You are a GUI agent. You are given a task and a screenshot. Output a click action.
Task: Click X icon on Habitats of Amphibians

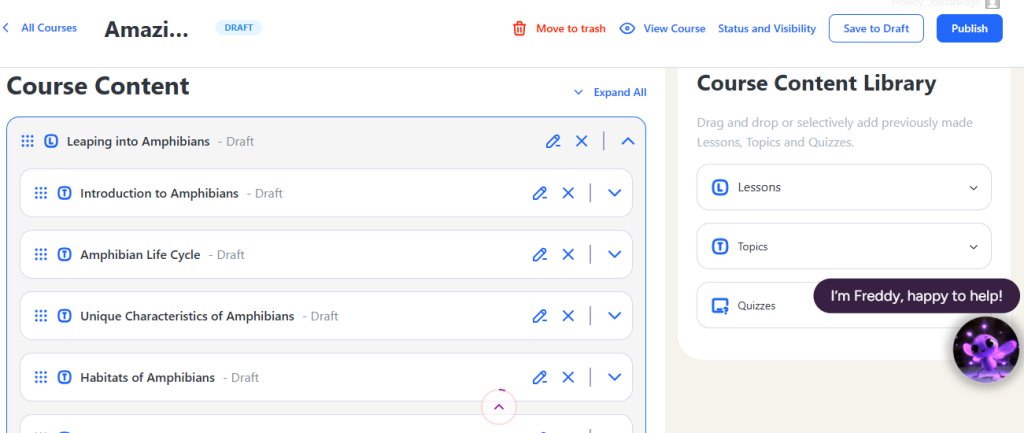(x=568, y=377)
